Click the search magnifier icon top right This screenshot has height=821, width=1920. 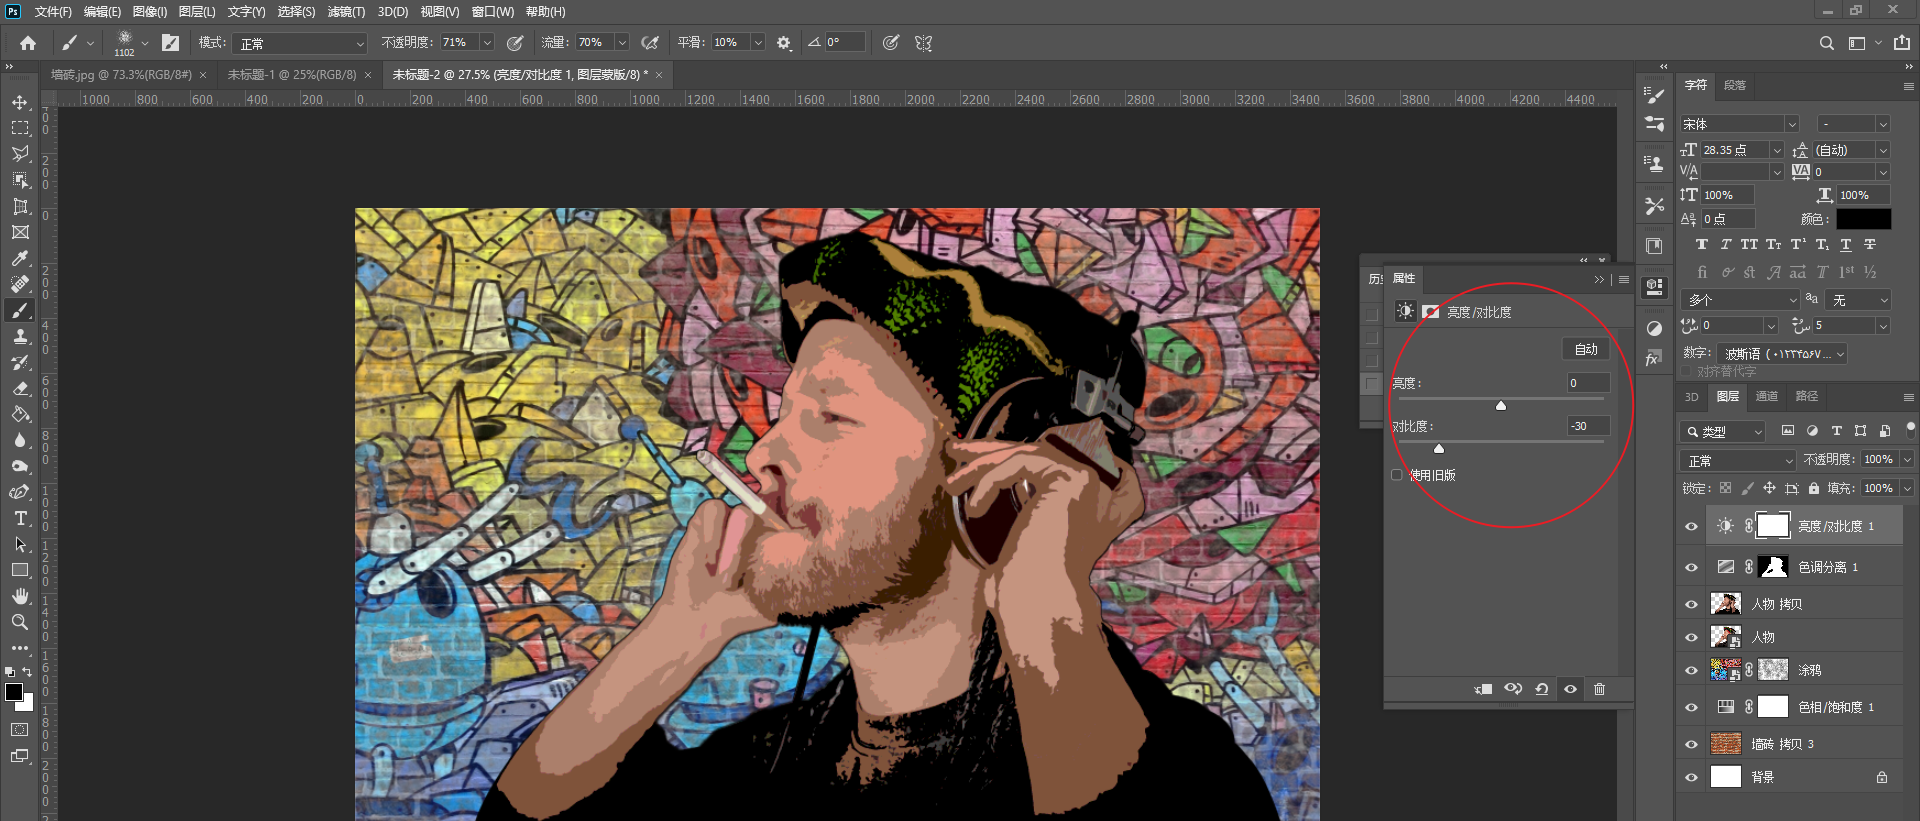(x=1827, y=43)
